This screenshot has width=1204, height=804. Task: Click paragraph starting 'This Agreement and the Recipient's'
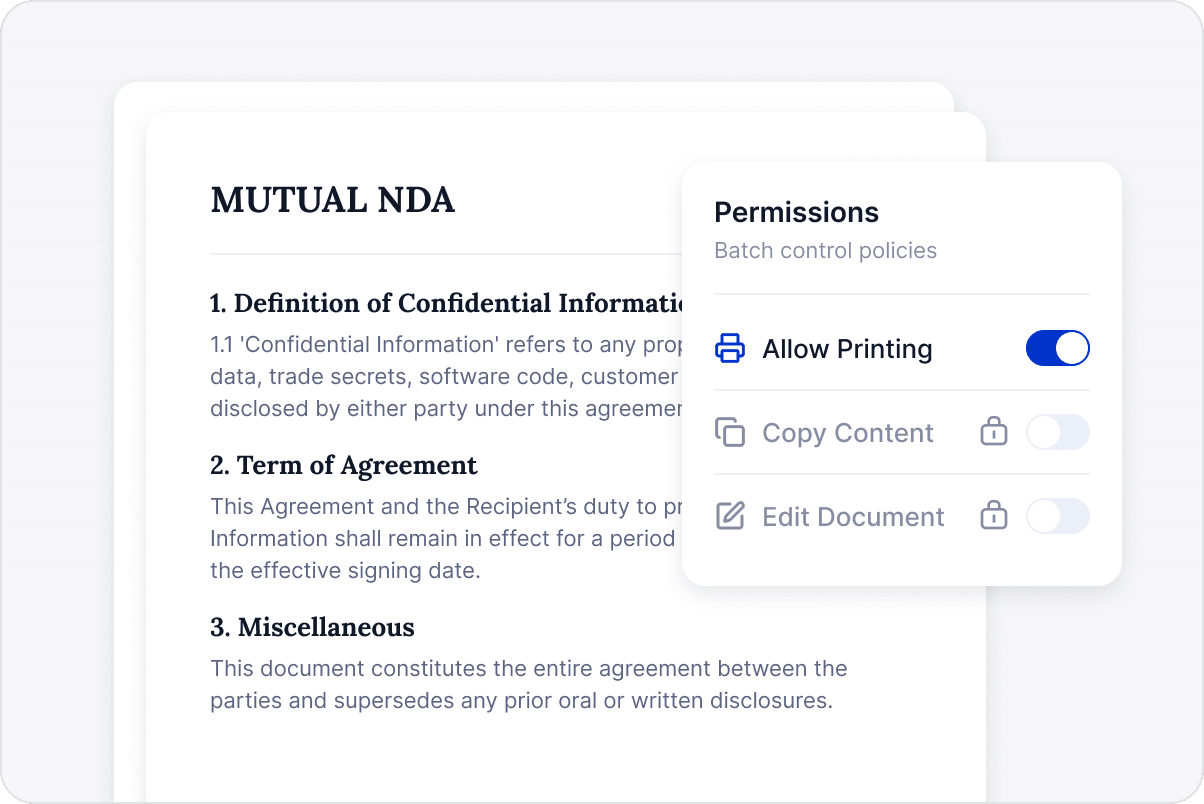[x=446, y=539]
